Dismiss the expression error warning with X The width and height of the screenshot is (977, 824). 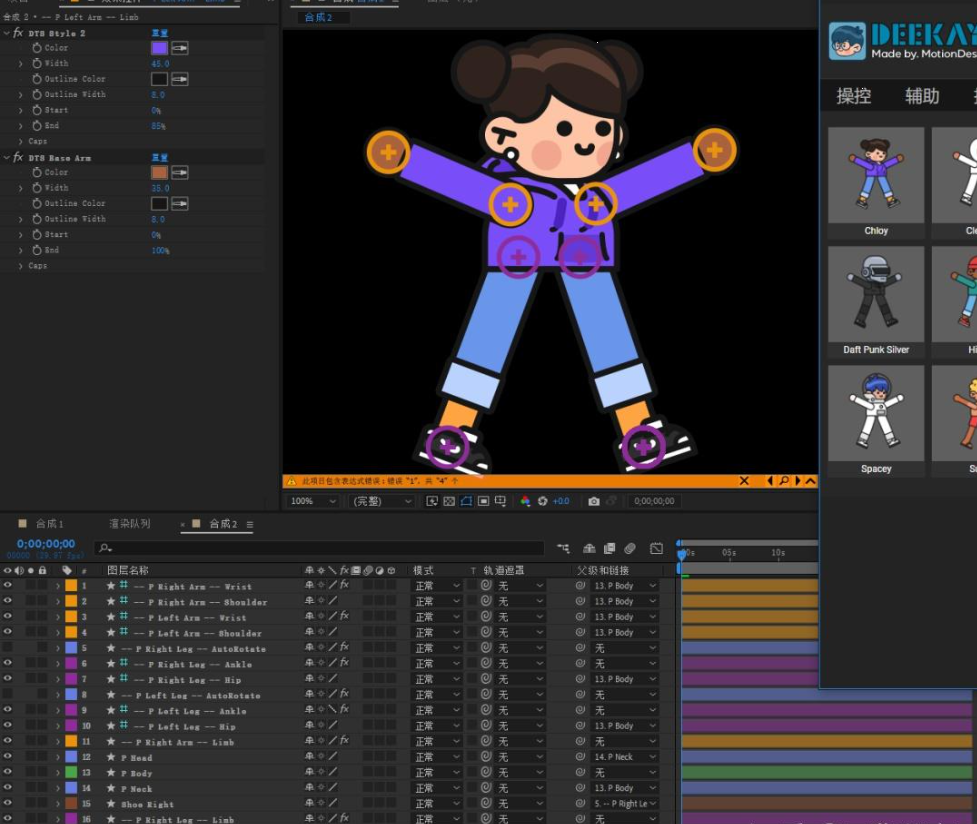tap(744, 480)
